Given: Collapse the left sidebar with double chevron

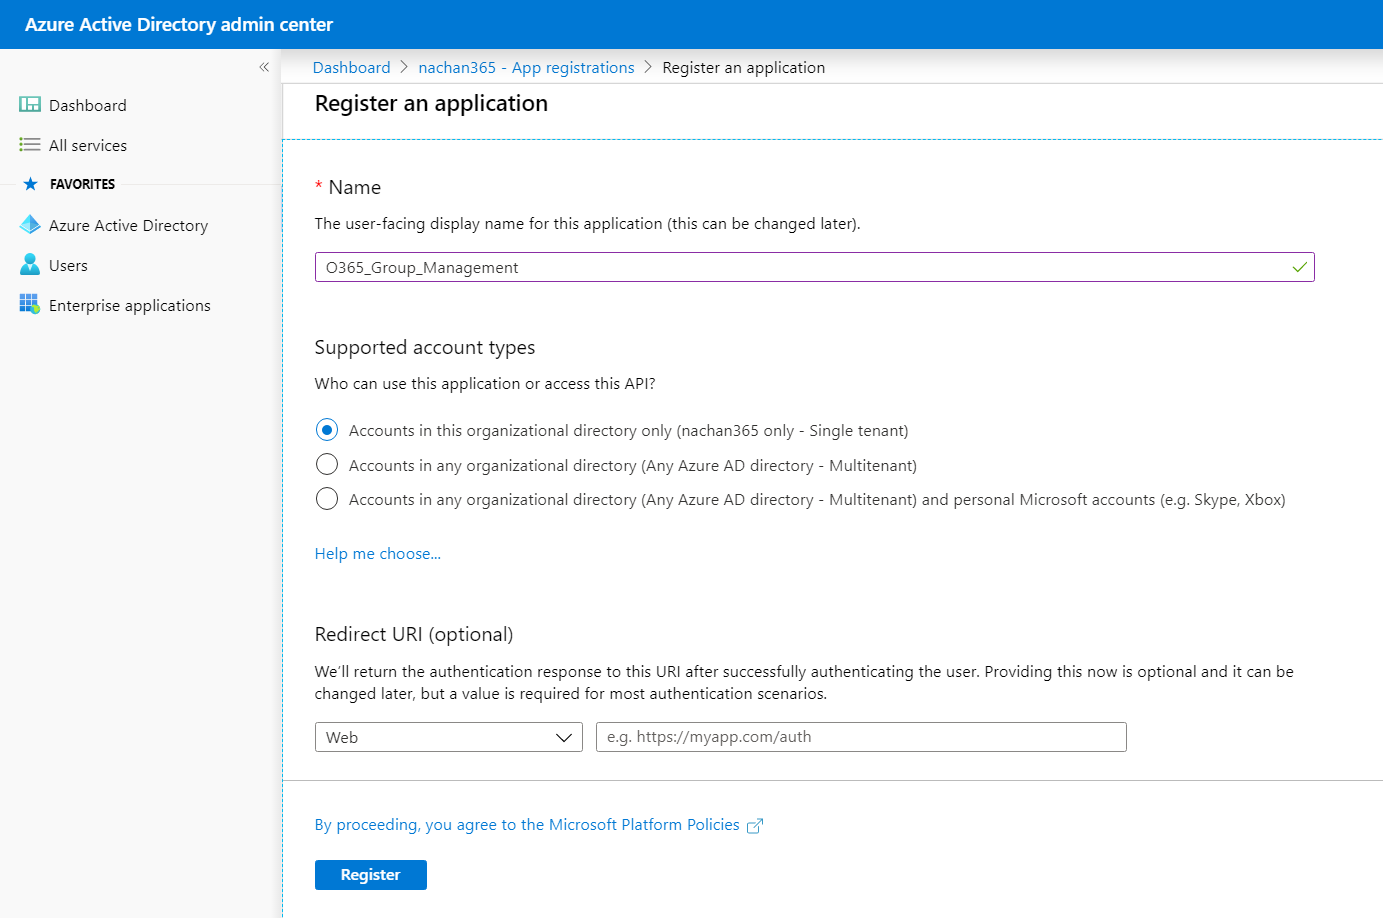Looking at the screenshot, I should (264, 67).
